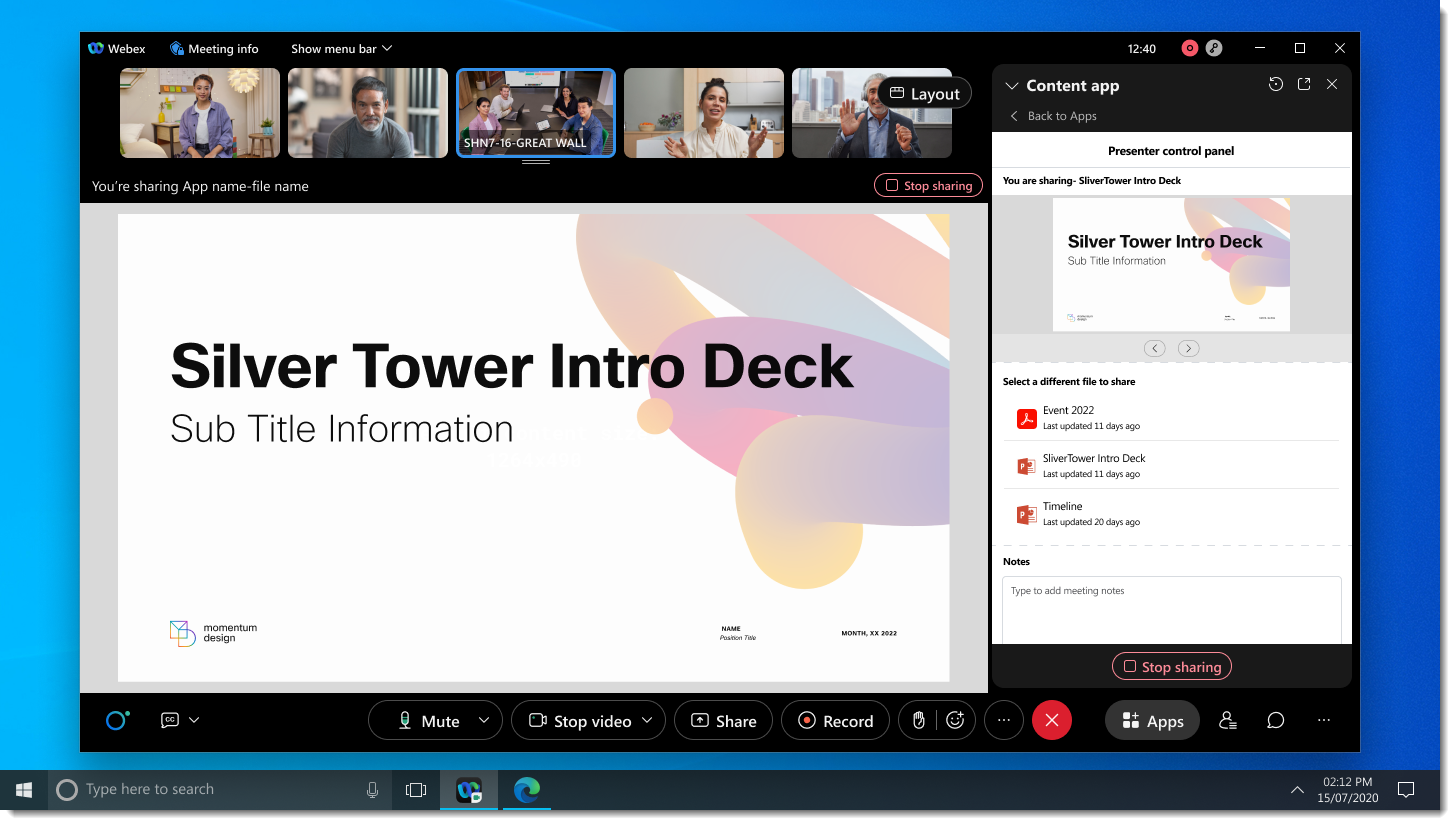Image resolution: width=1455 pixels, height=825 pixels.
Task: Click the taskbar clock showing 02:12 PM
Action: 1349,789
